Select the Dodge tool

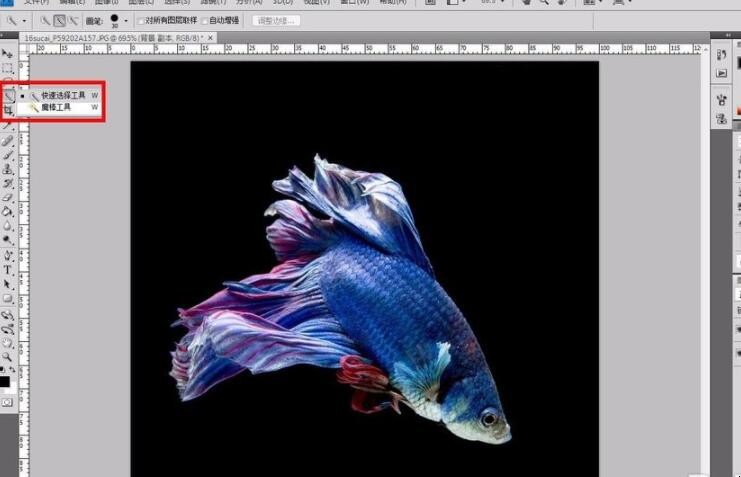tap(8, 240)
